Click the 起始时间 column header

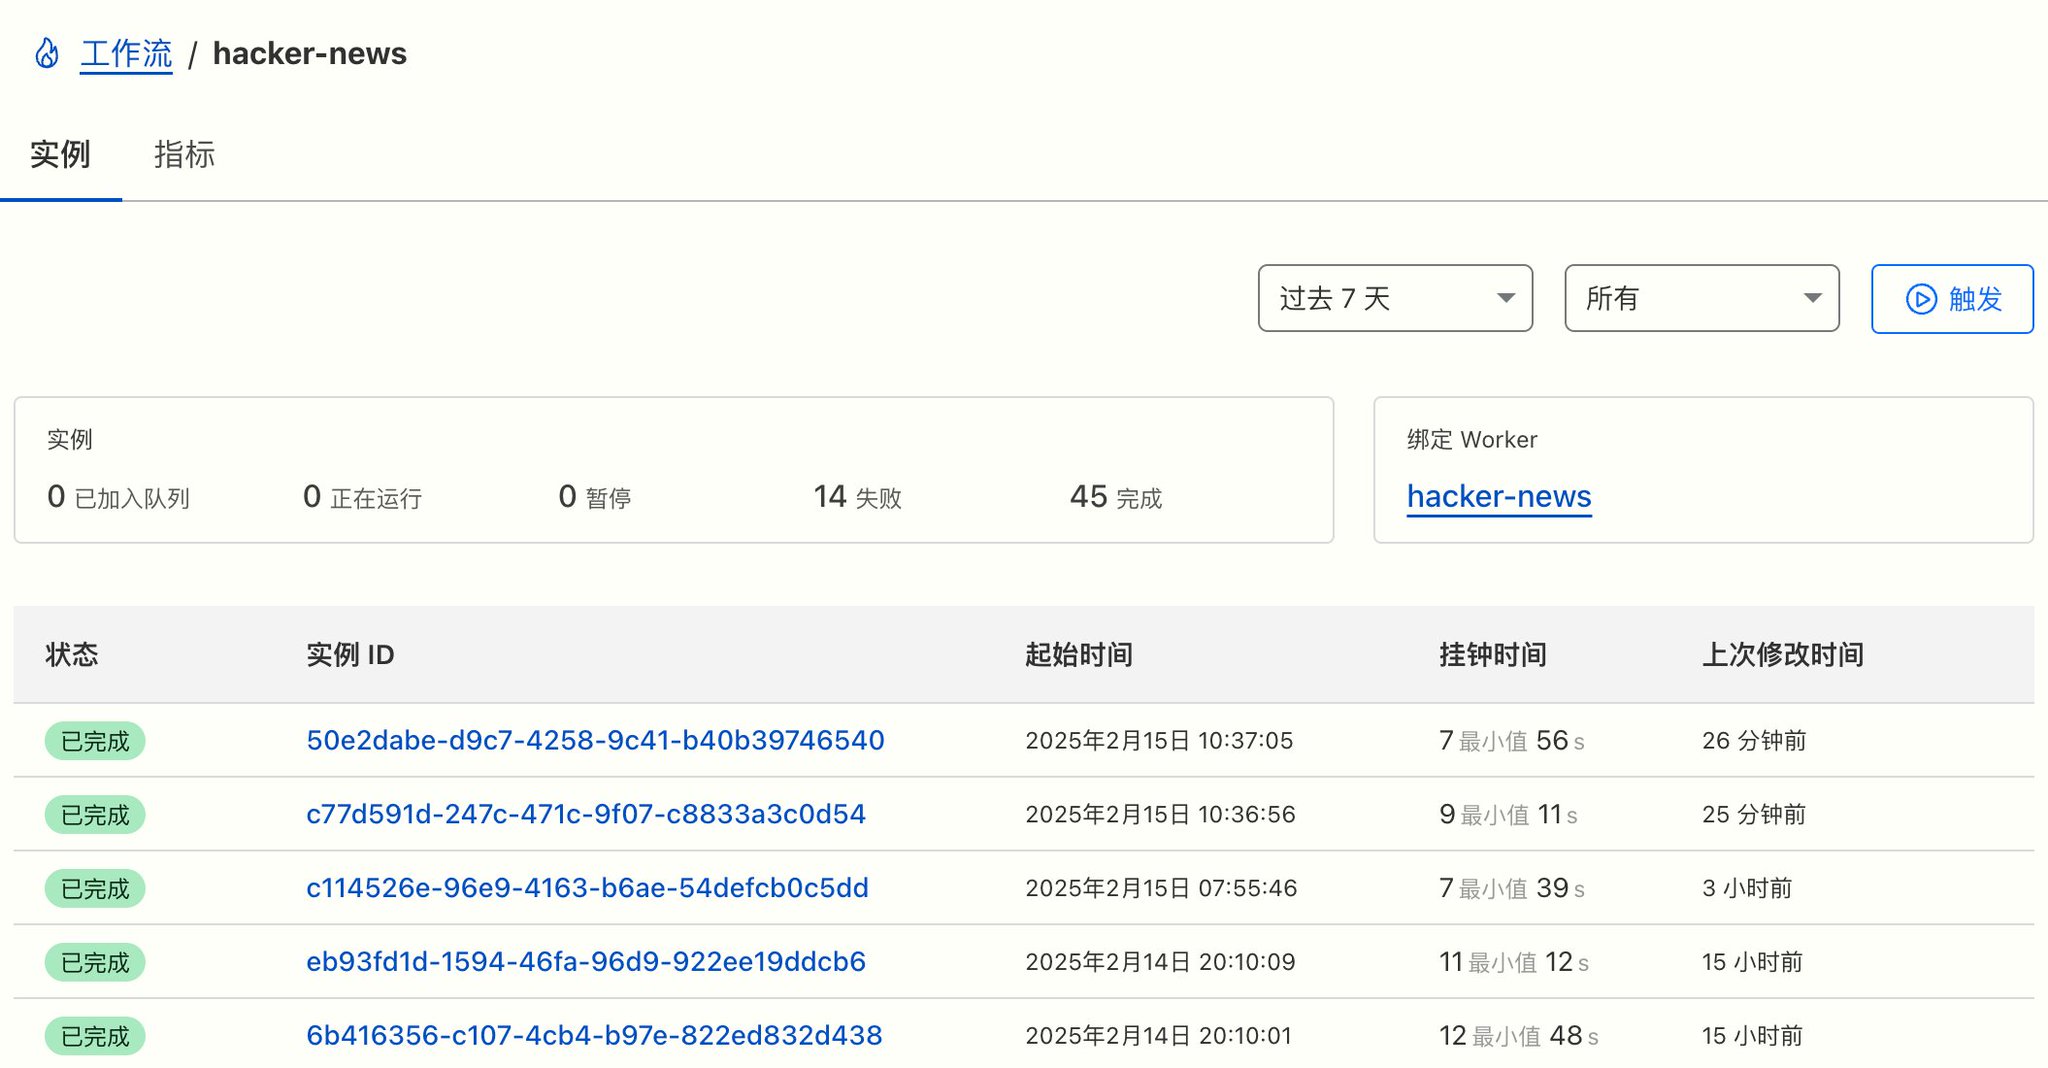click(x=1078, y=655)
